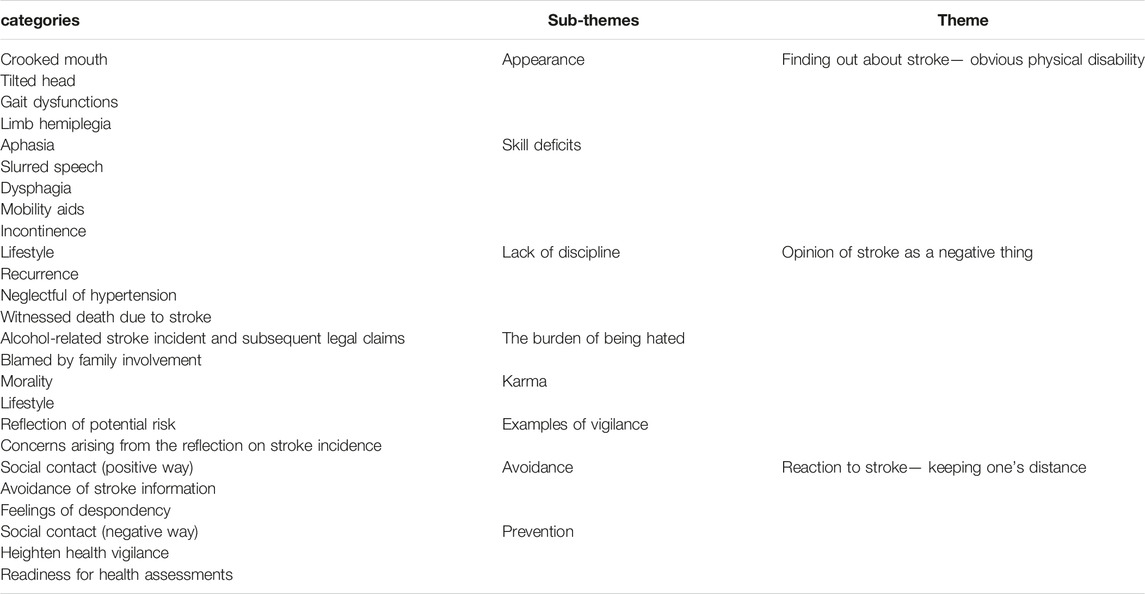Select the 'Skill deficits' sub-theme
Screen dimensions: 1145x594
point(541,145)
